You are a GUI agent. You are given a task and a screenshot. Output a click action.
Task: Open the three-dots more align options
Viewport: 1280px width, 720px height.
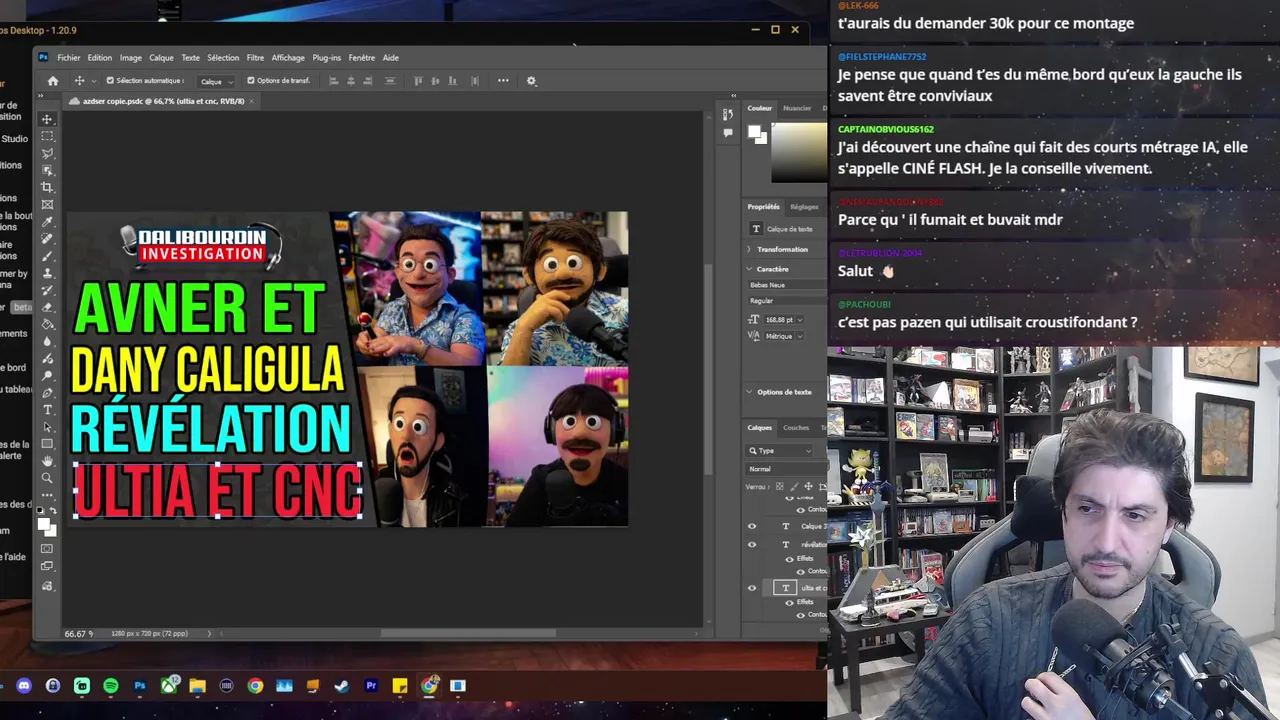click(503, 81)
